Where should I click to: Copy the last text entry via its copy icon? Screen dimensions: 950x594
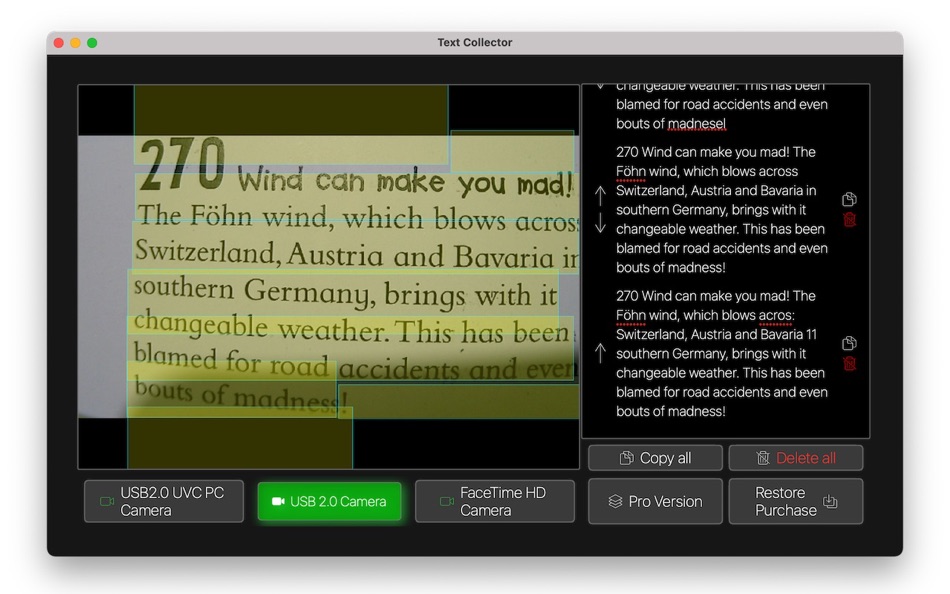pyautogui.click(x=849, y=344)
